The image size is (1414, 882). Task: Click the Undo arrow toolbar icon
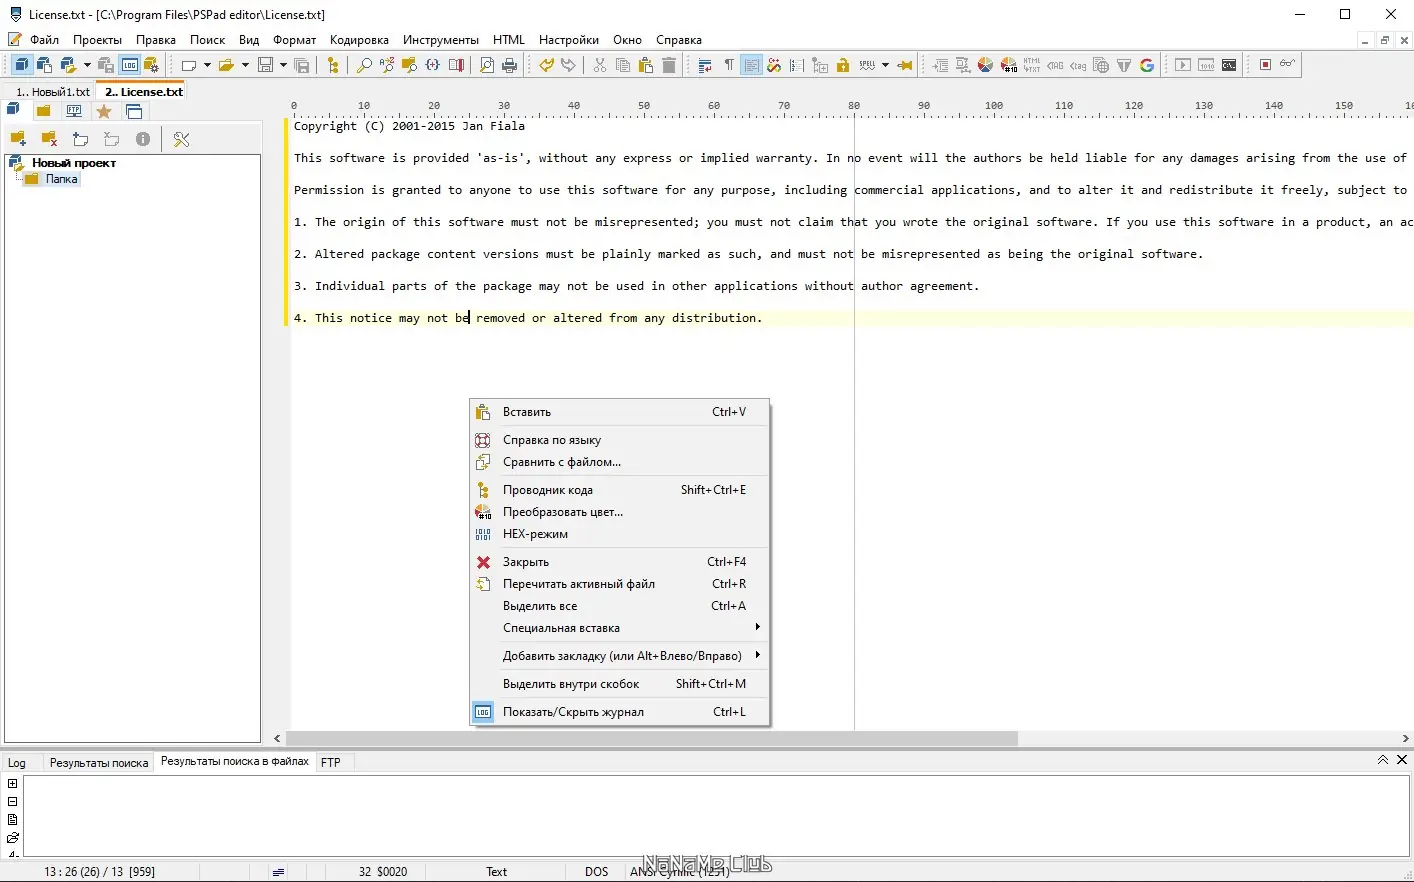pos(546,65)
